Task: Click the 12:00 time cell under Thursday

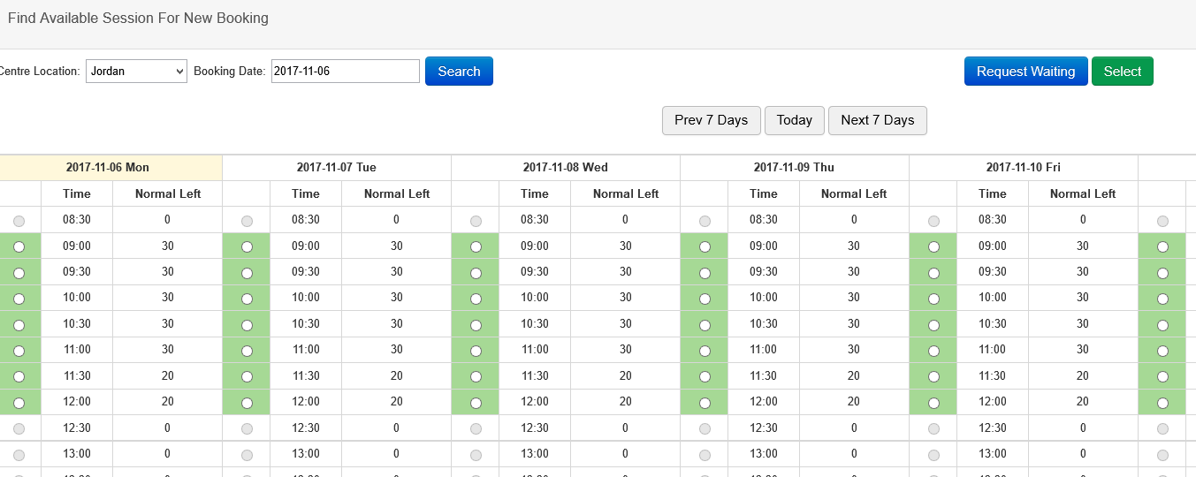Action: [764, 401]
